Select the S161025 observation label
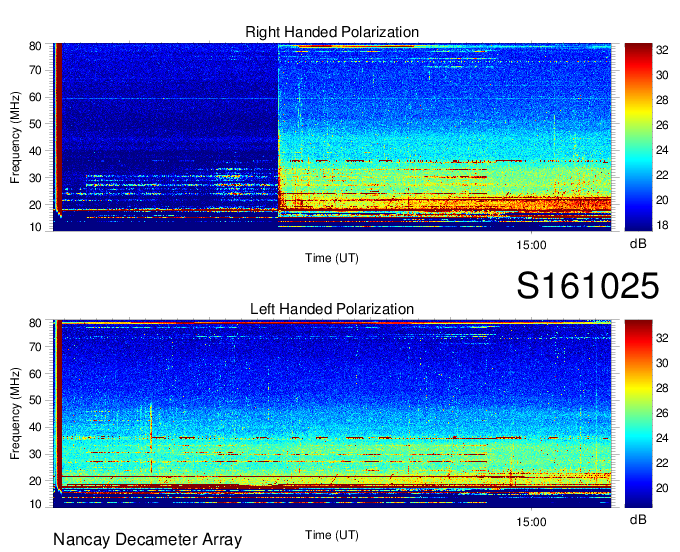680x552 pixels. point(588,285)
